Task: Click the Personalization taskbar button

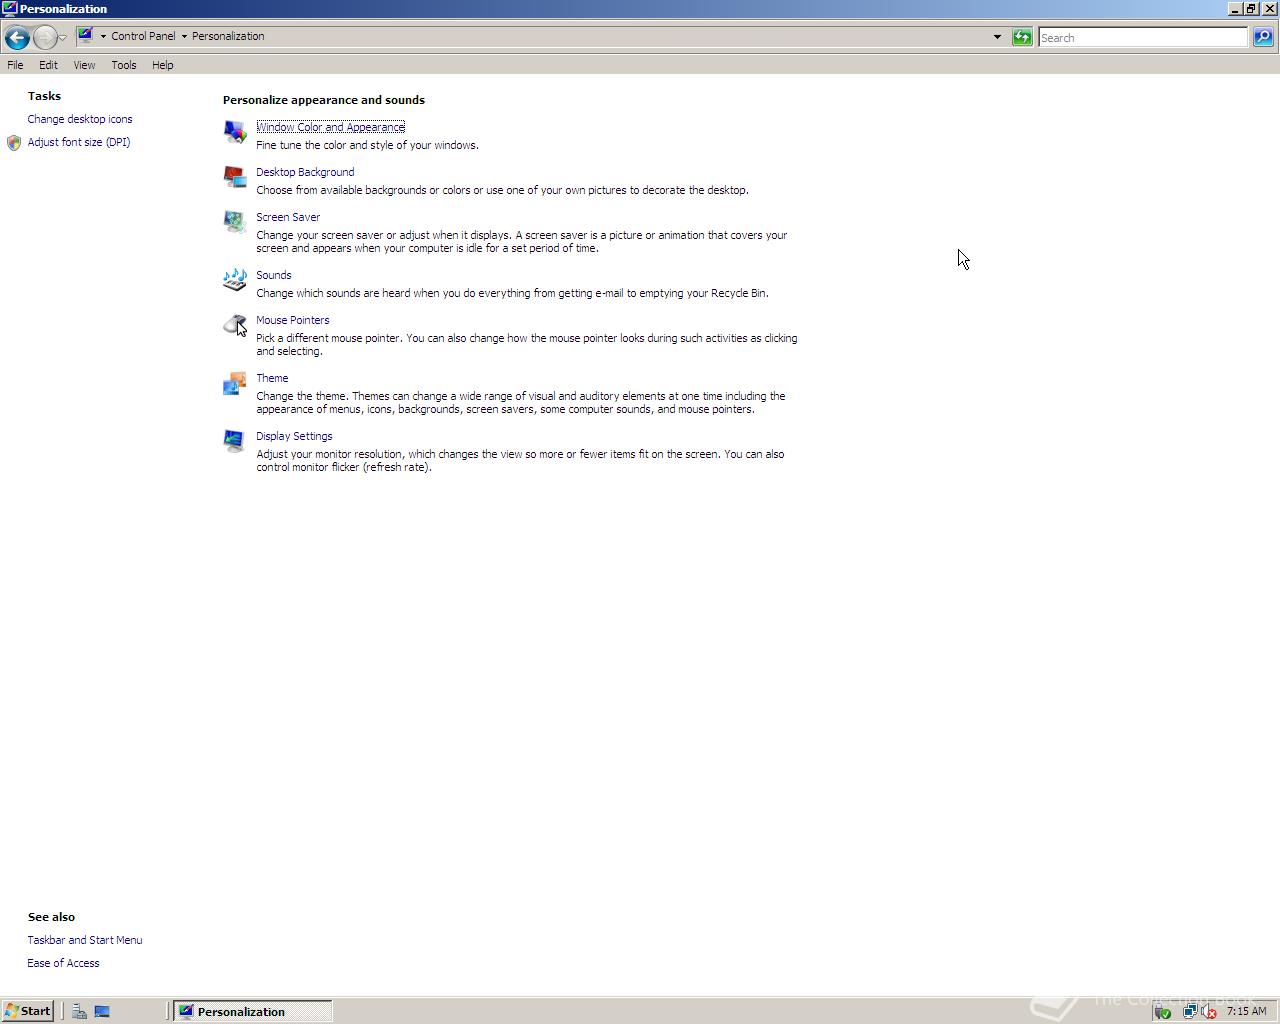Action: point(253,1011)
